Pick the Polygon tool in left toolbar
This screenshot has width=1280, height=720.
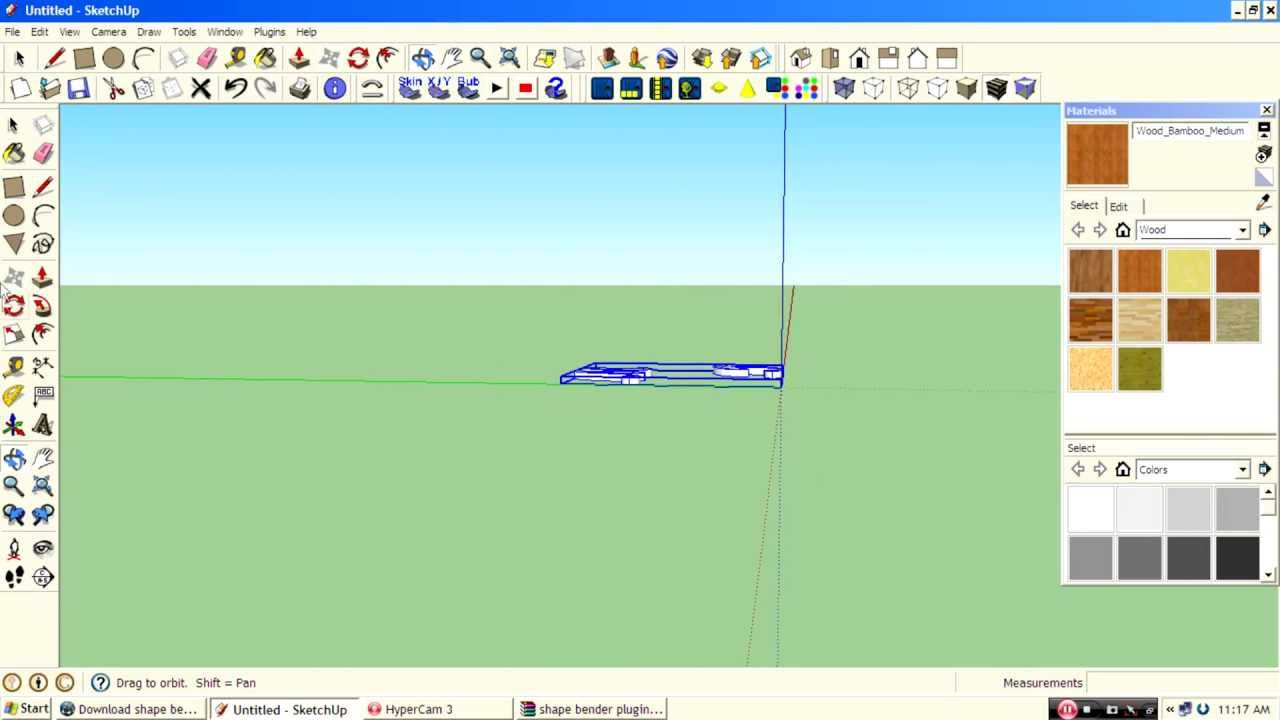pyautogui.click(x=14, y=245)
